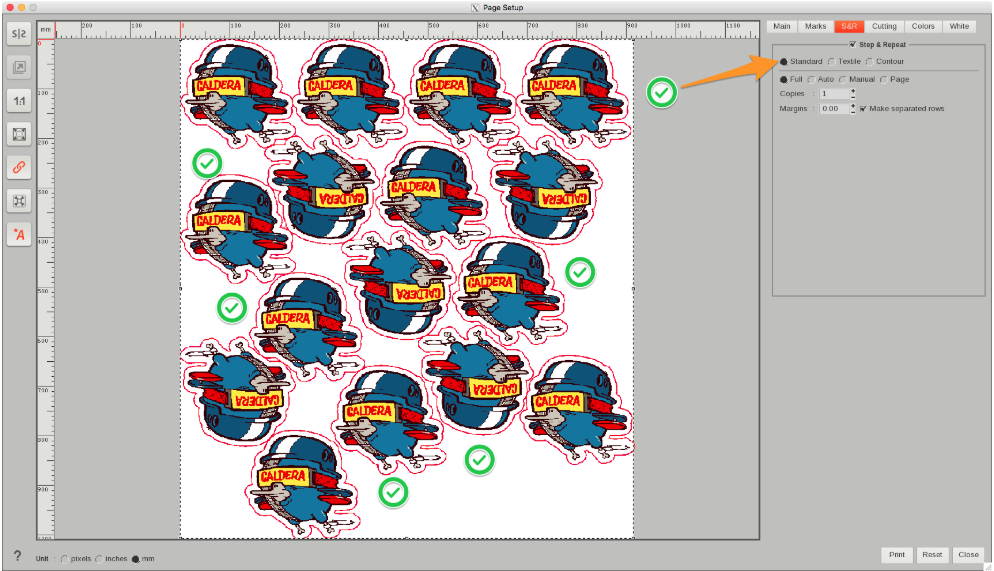Open help with the question mark icon
The image size is (994, 571).
point(17,556)
